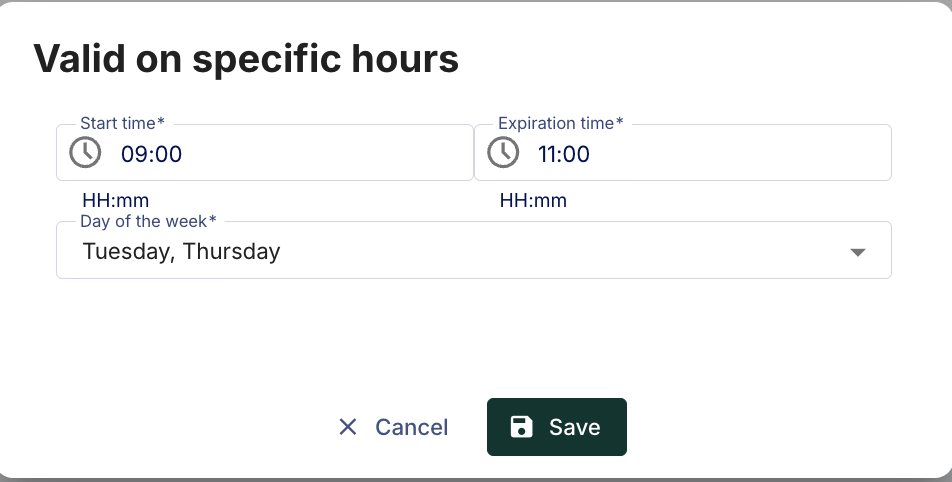Focus the Start time 09:00 field
This screenshot has height=482, width=952.
click(265, 152)
